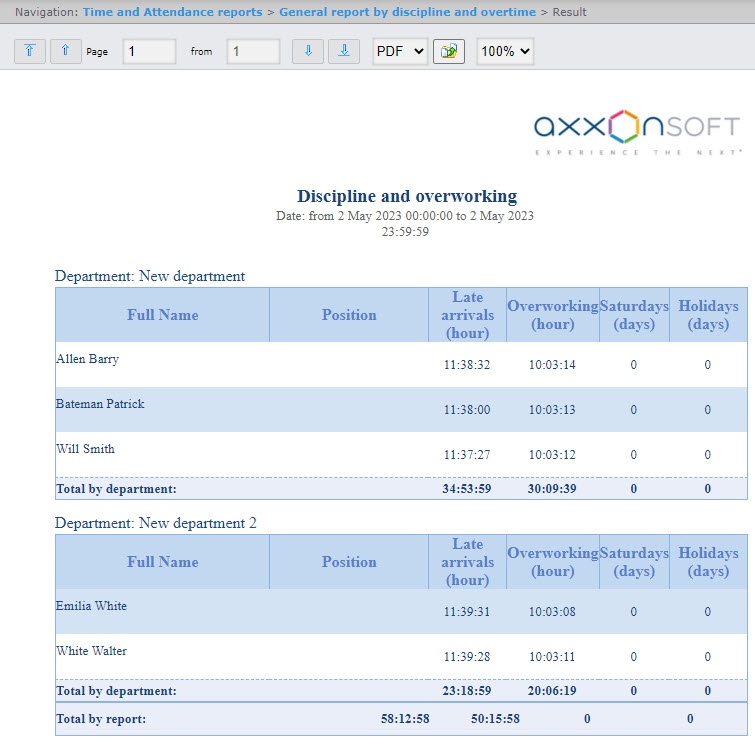Open Time and Attendance reports breadcrumb
Screen dimensions: 755x745
[x=172, y=12]
